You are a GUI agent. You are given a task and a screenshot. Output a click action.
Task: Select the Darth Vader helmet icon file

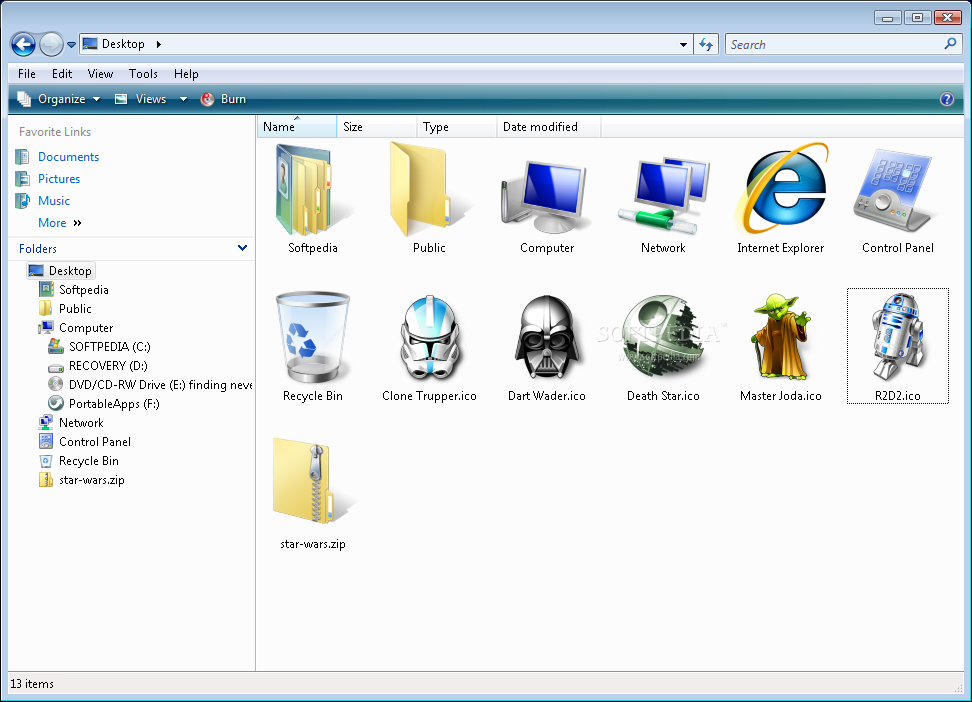[546, 338]
